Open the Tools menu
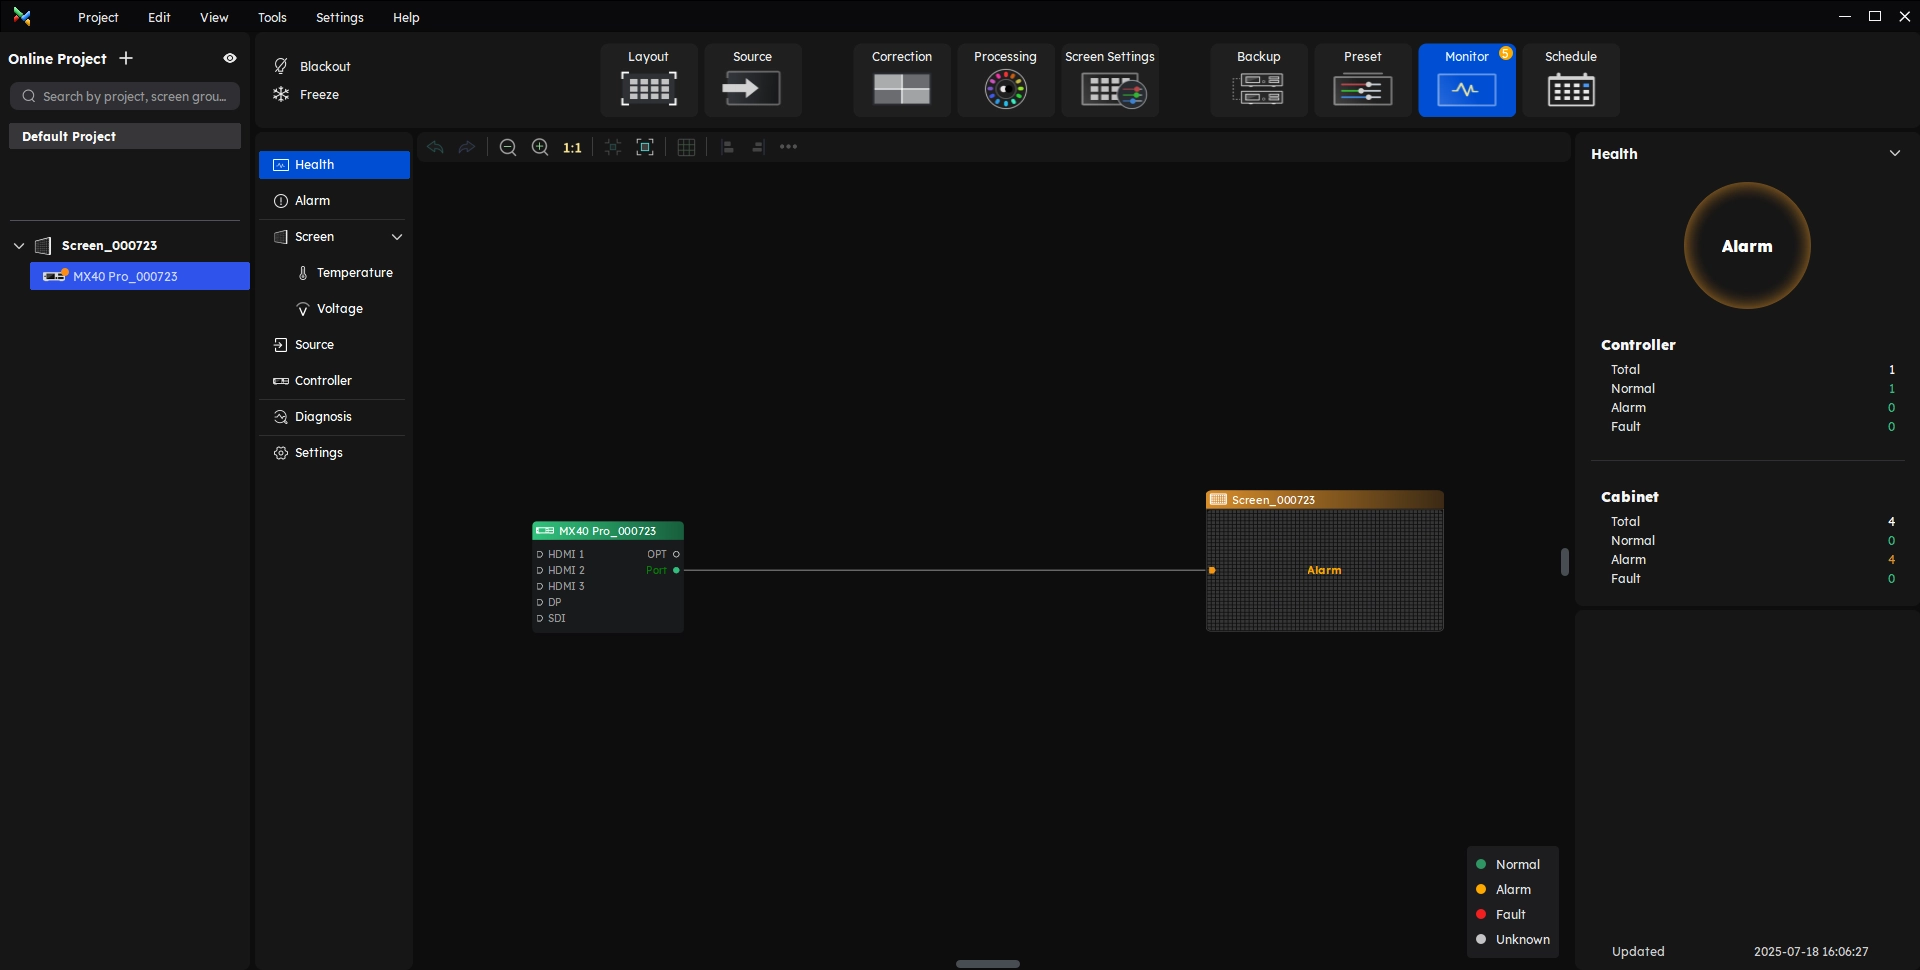Viewport: 1920px width, 970px height. click(x=272, y=18)
